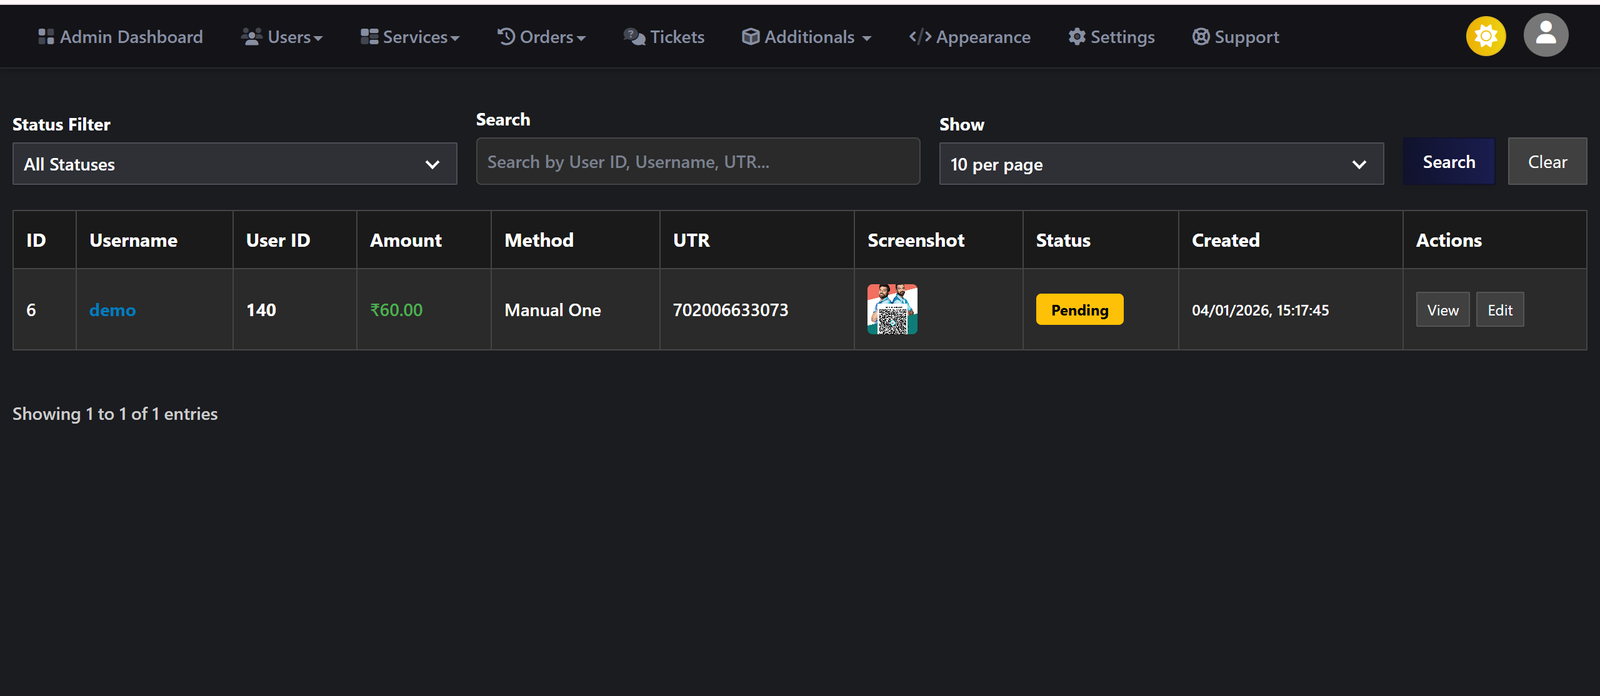Expand the 10 per page dropdown
This screenshot has width=1600, height=696.
(x=1160, y=164)
